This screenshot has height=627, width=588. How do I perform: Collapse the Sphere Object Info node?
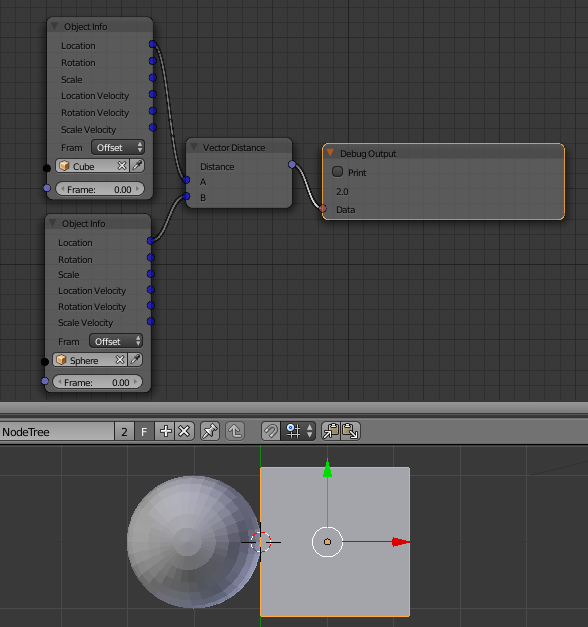52,223
